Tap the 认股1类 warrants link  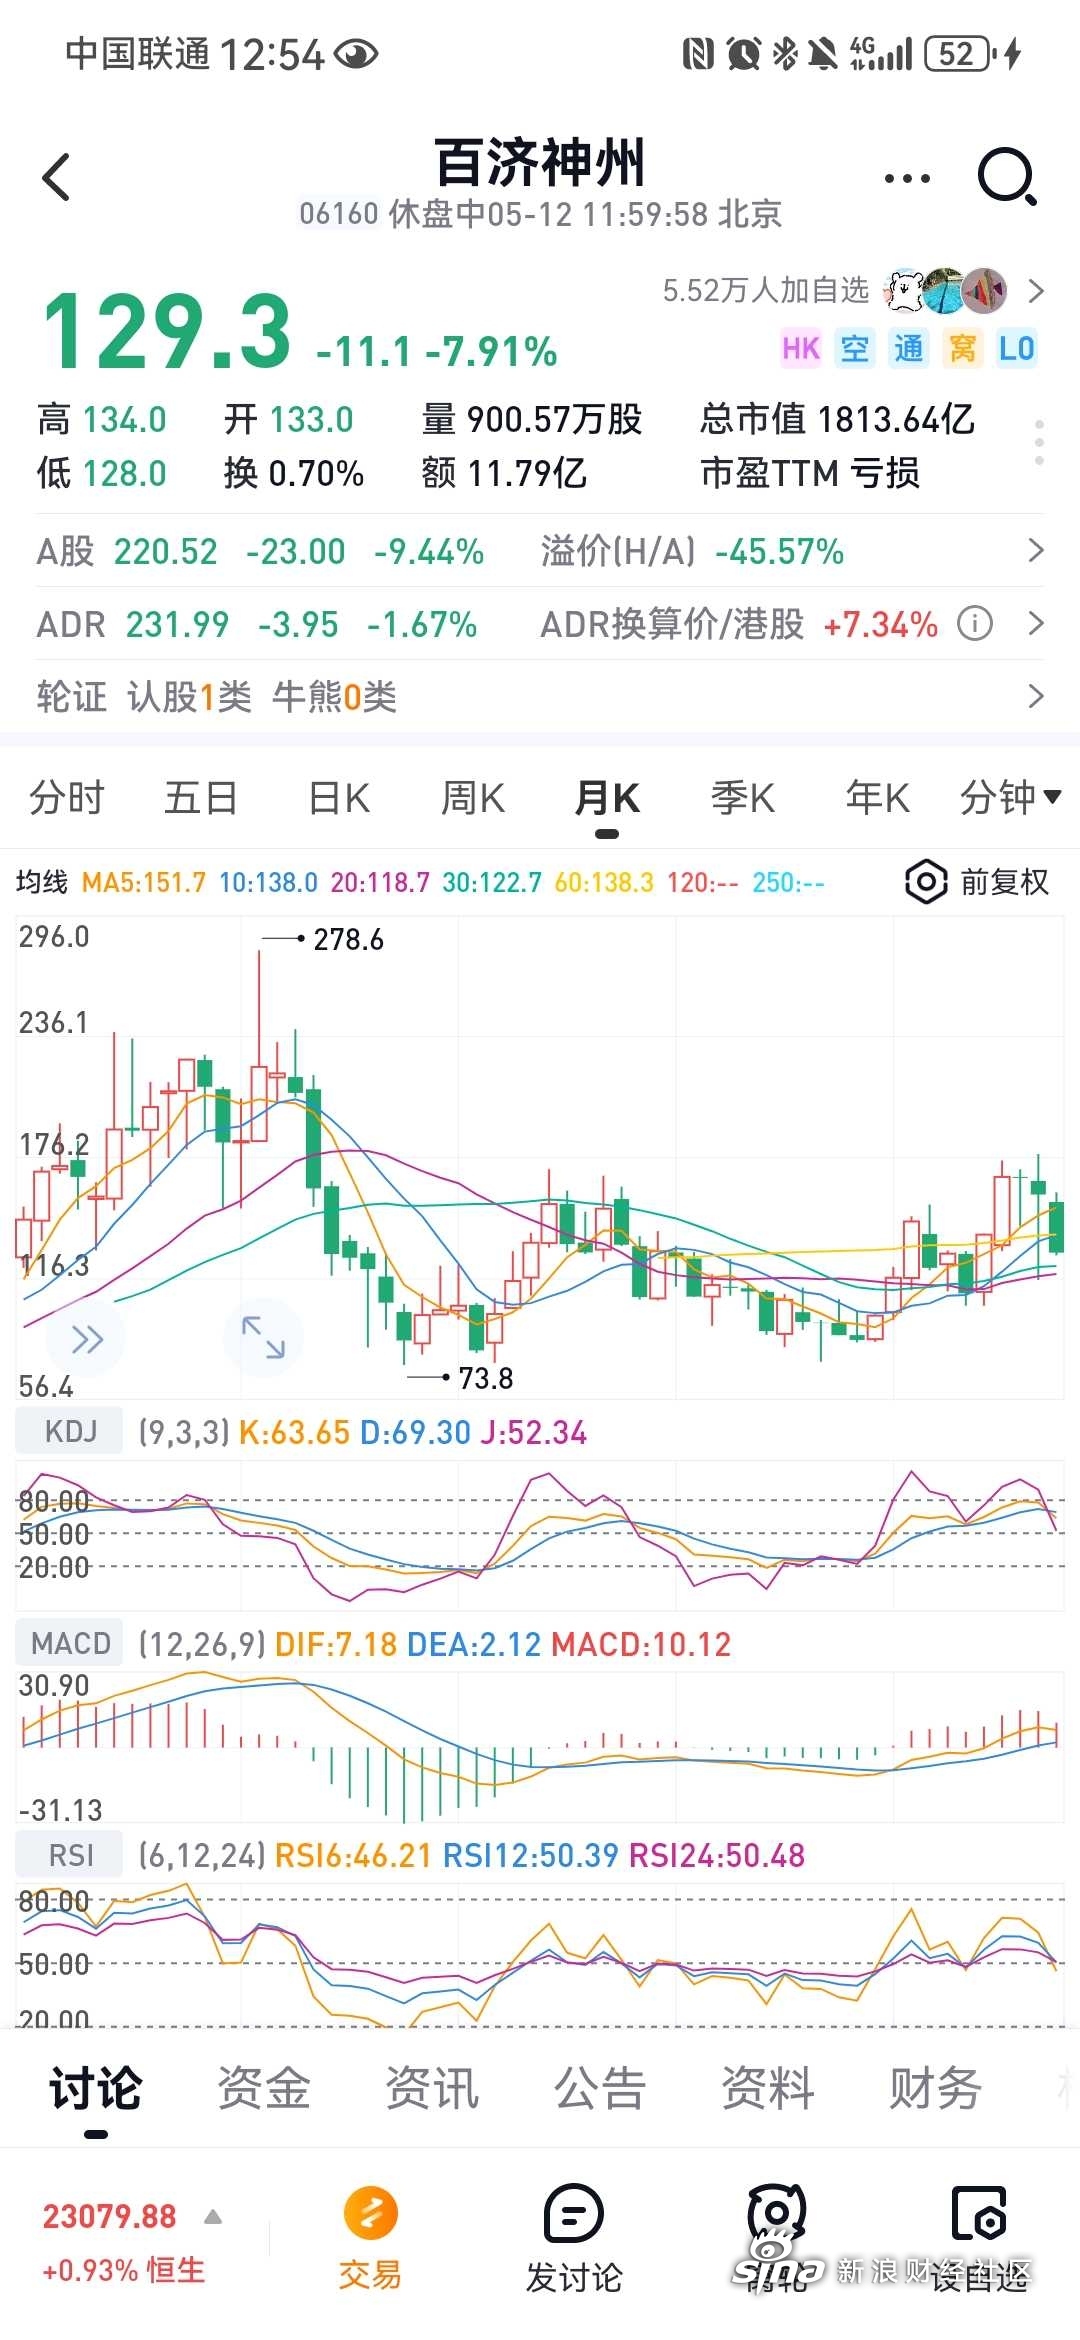[x=189, y=696]
